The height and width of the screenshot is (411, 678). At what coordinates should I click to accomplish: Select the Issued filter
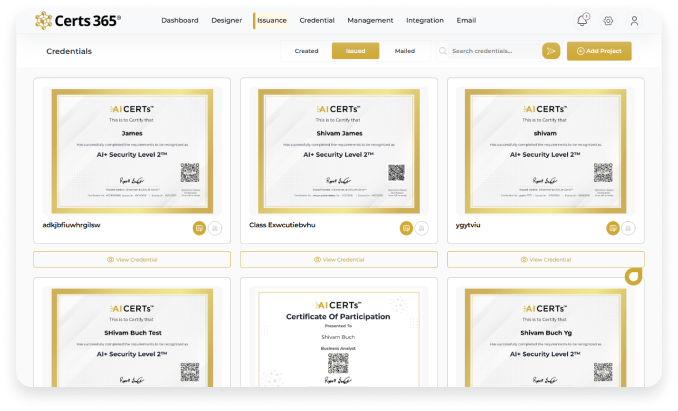tap(355, 51)
